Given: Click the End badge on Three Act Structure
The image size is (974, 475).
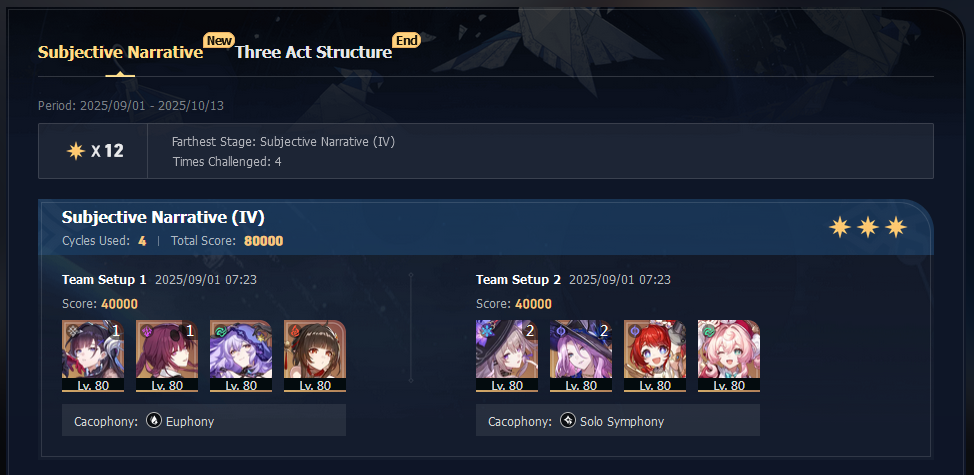Looking at the screenshot, I should pos(407,41).
